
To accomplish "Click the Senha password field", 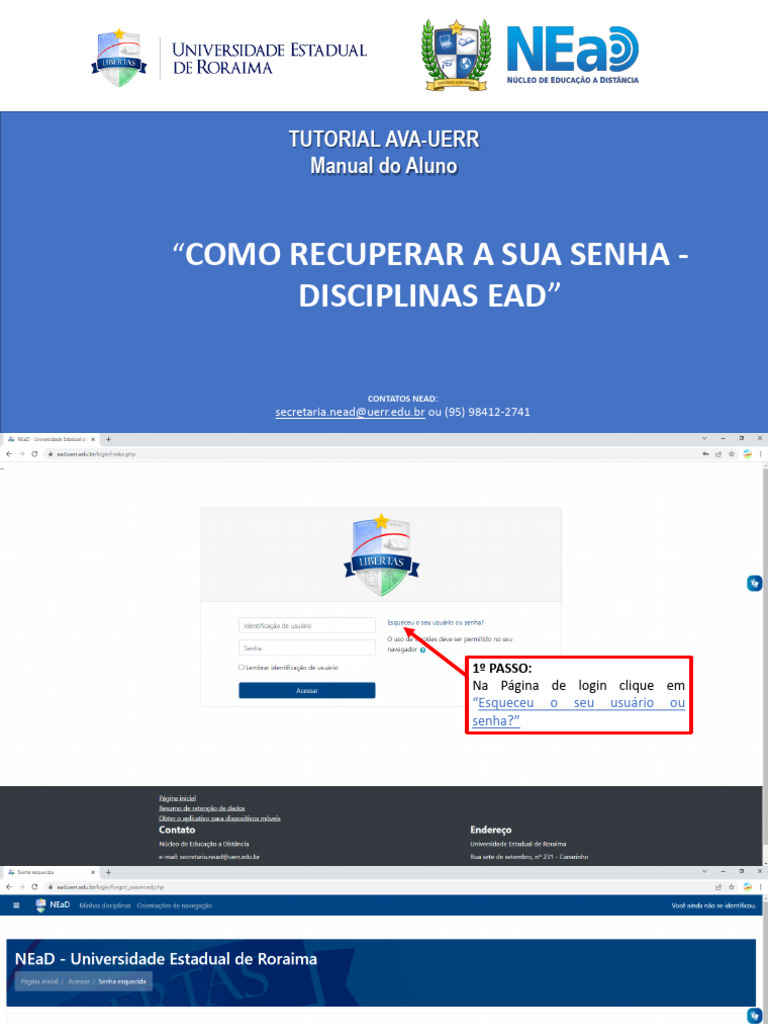I will tap(307, 648).
